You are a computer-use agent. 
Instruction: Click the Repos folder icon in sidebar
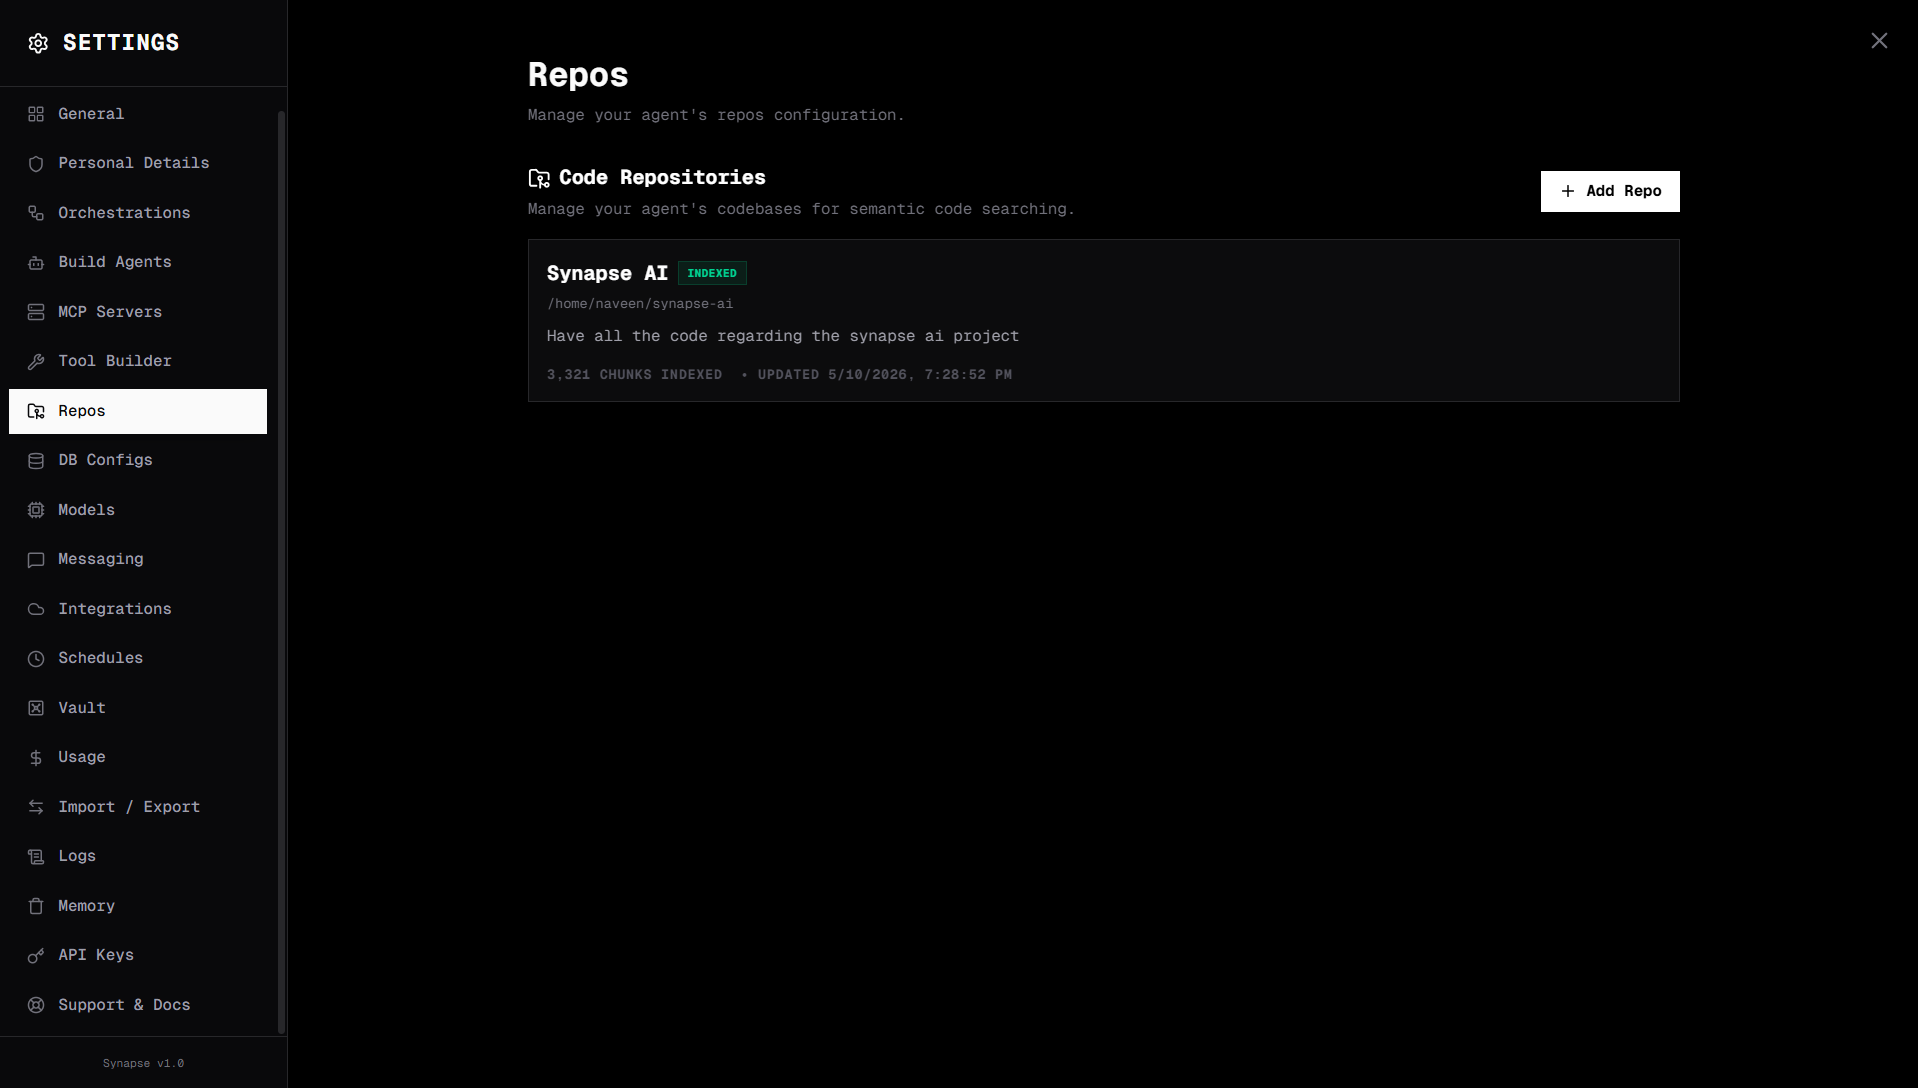36,411
